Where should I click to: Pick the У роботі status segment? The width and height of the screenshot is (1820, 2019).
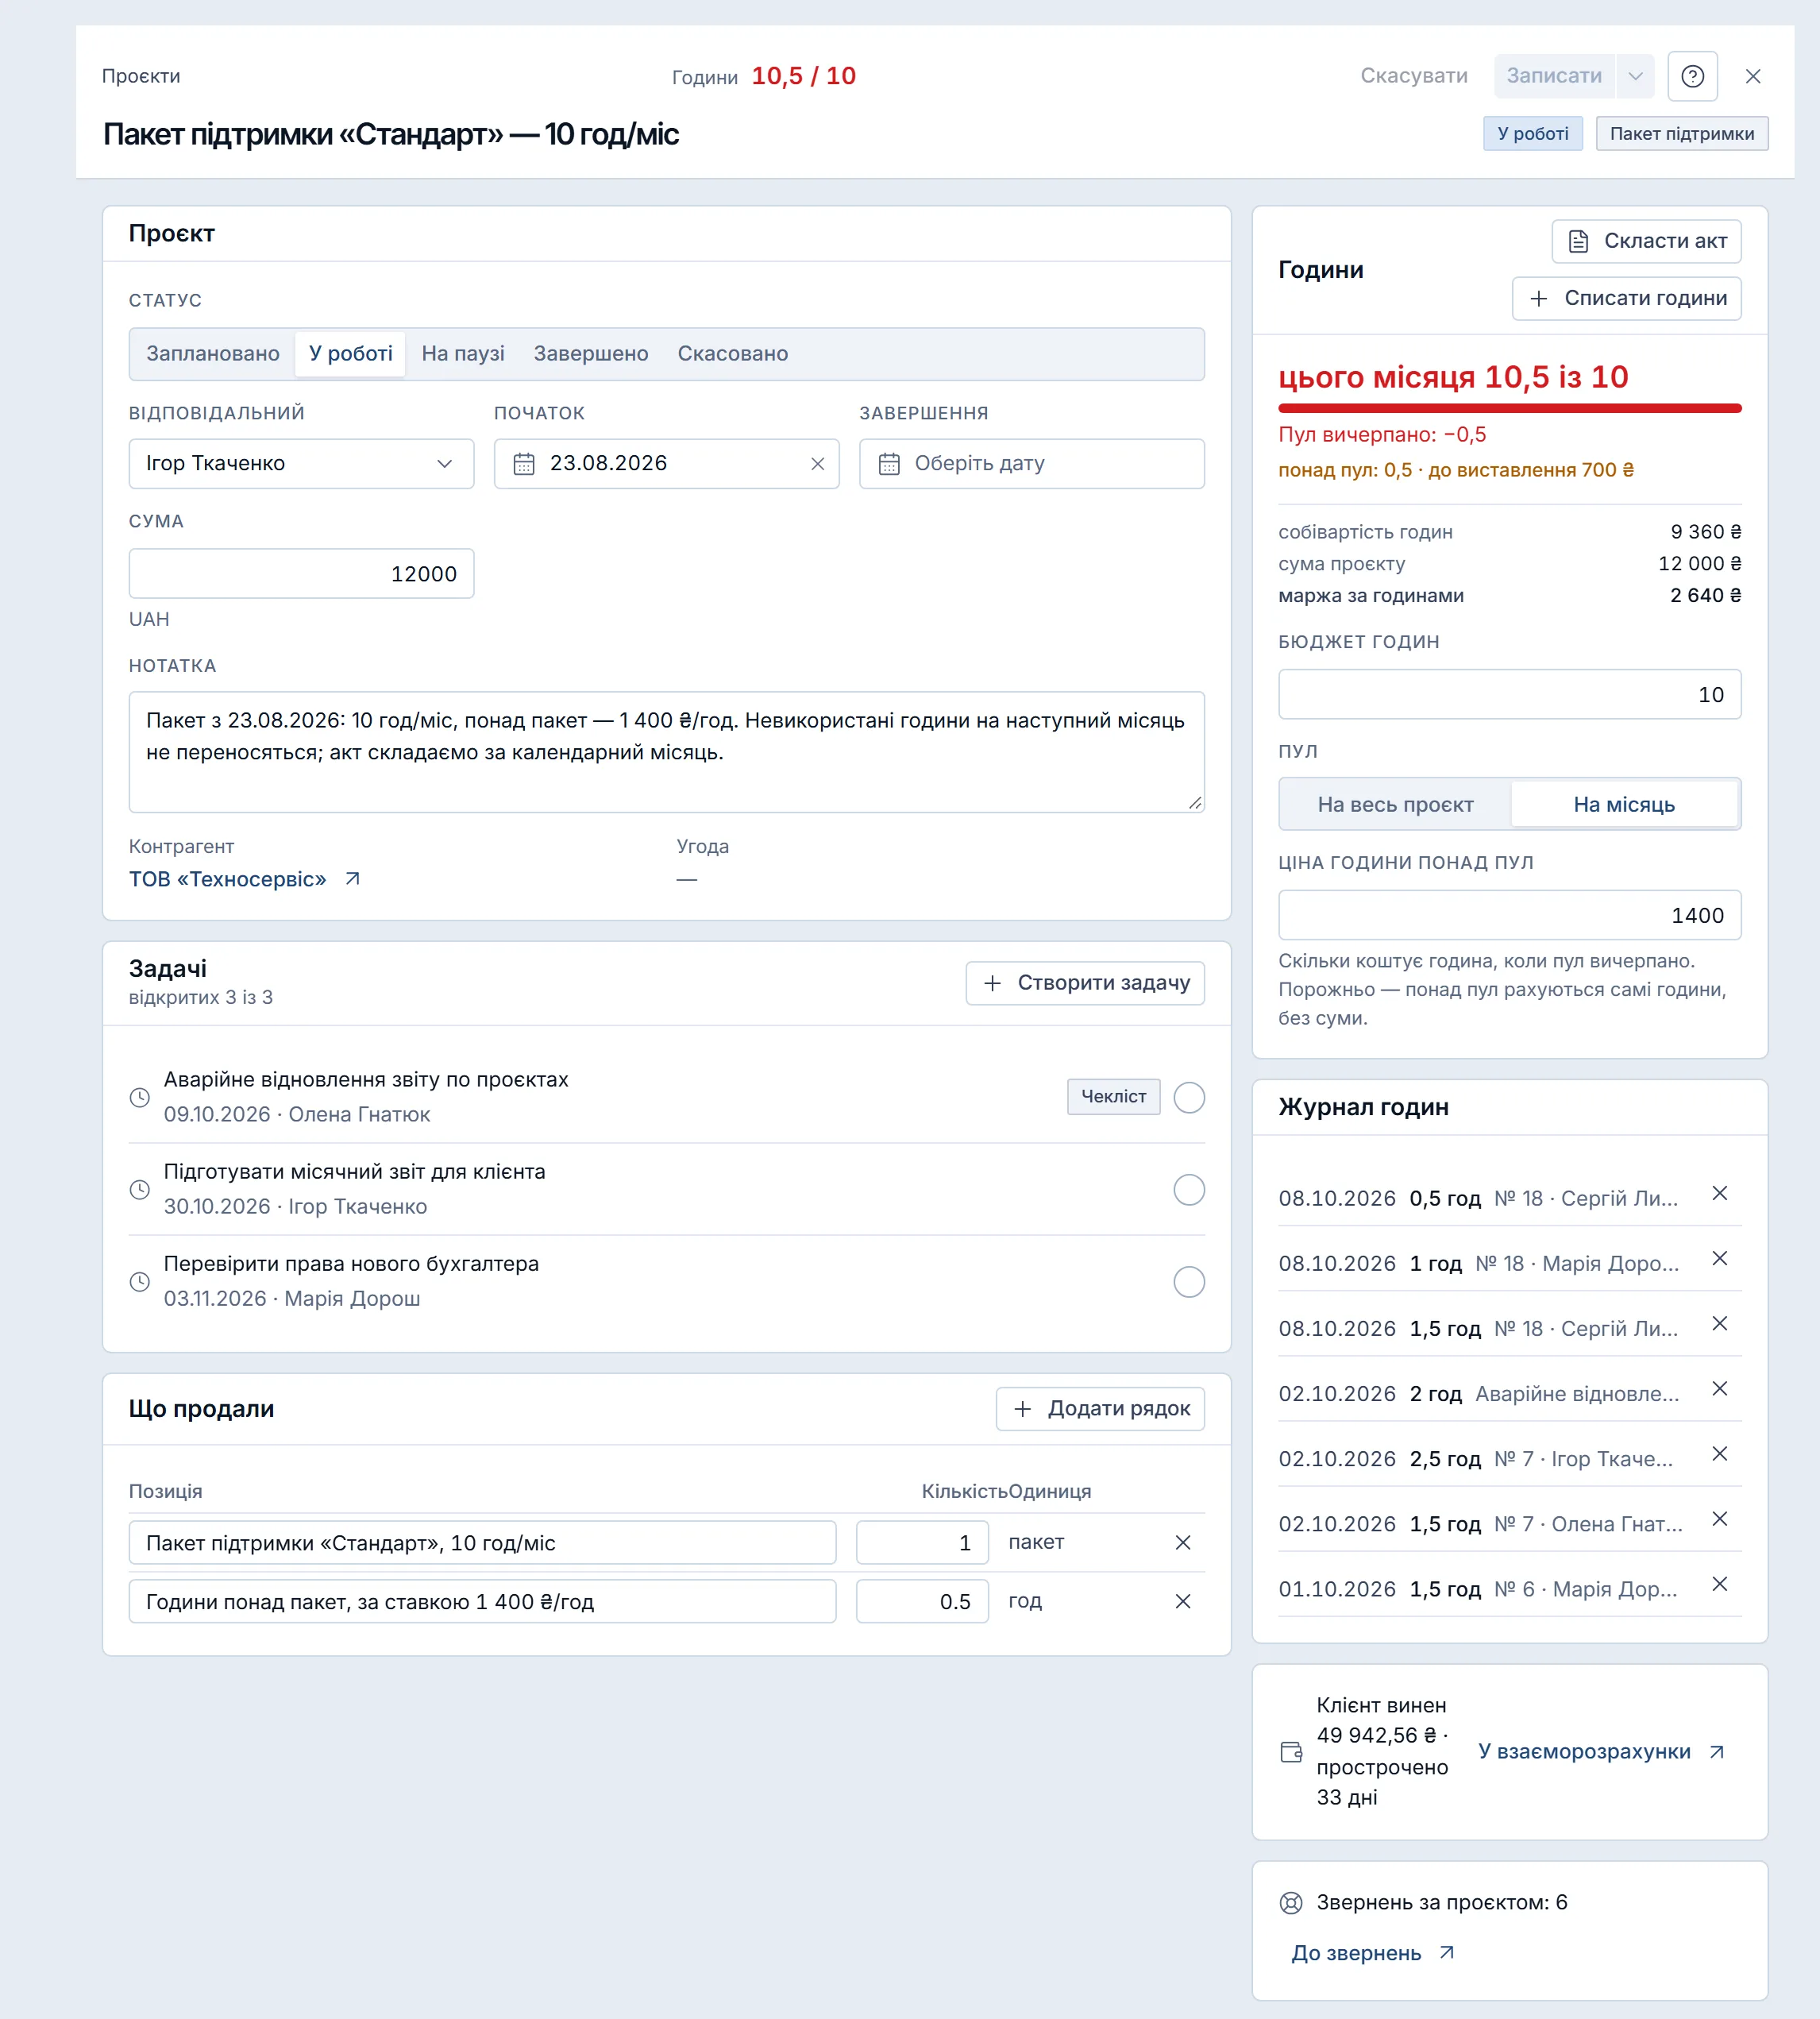coord(350,354)
